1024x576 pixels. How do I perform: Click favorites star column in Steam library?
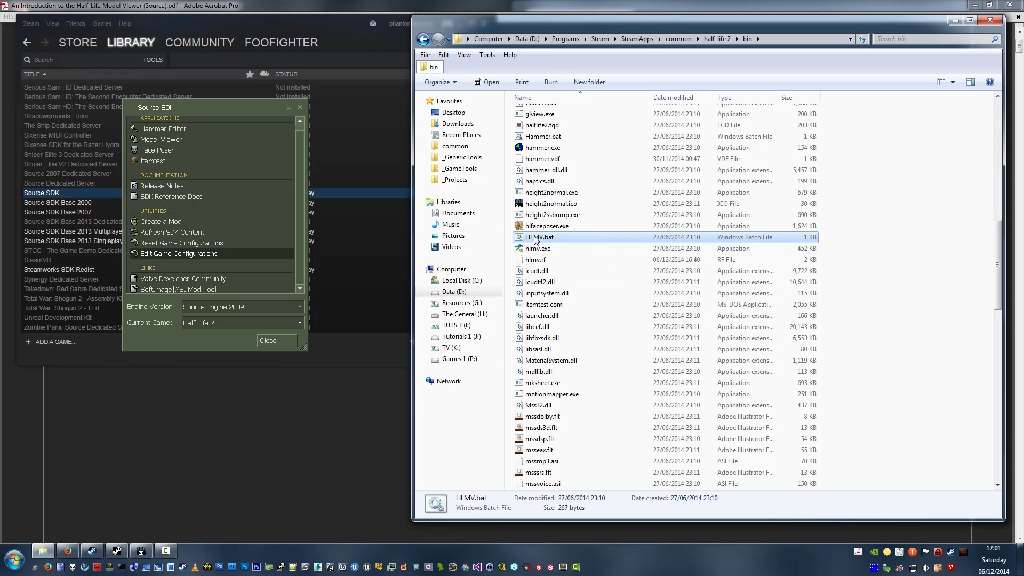point(250,74)
